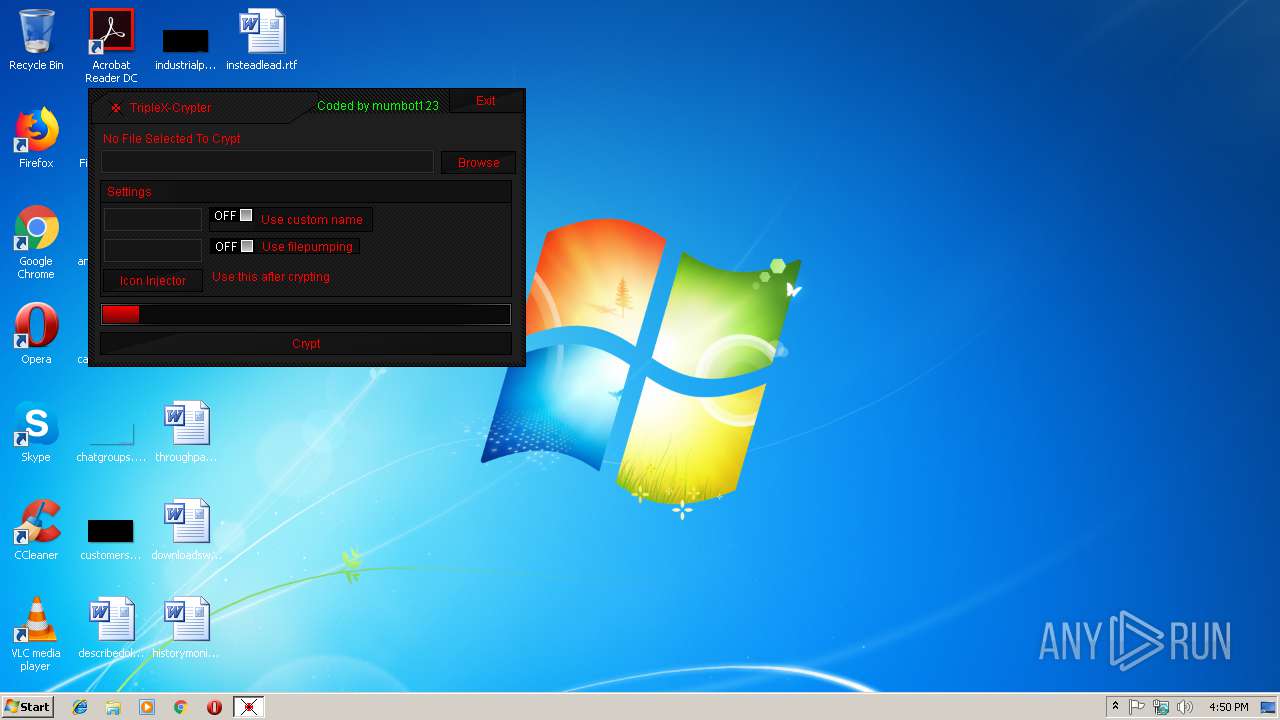Launch VLC media player shortcut
1280x720 pixels.
point(36,634)
